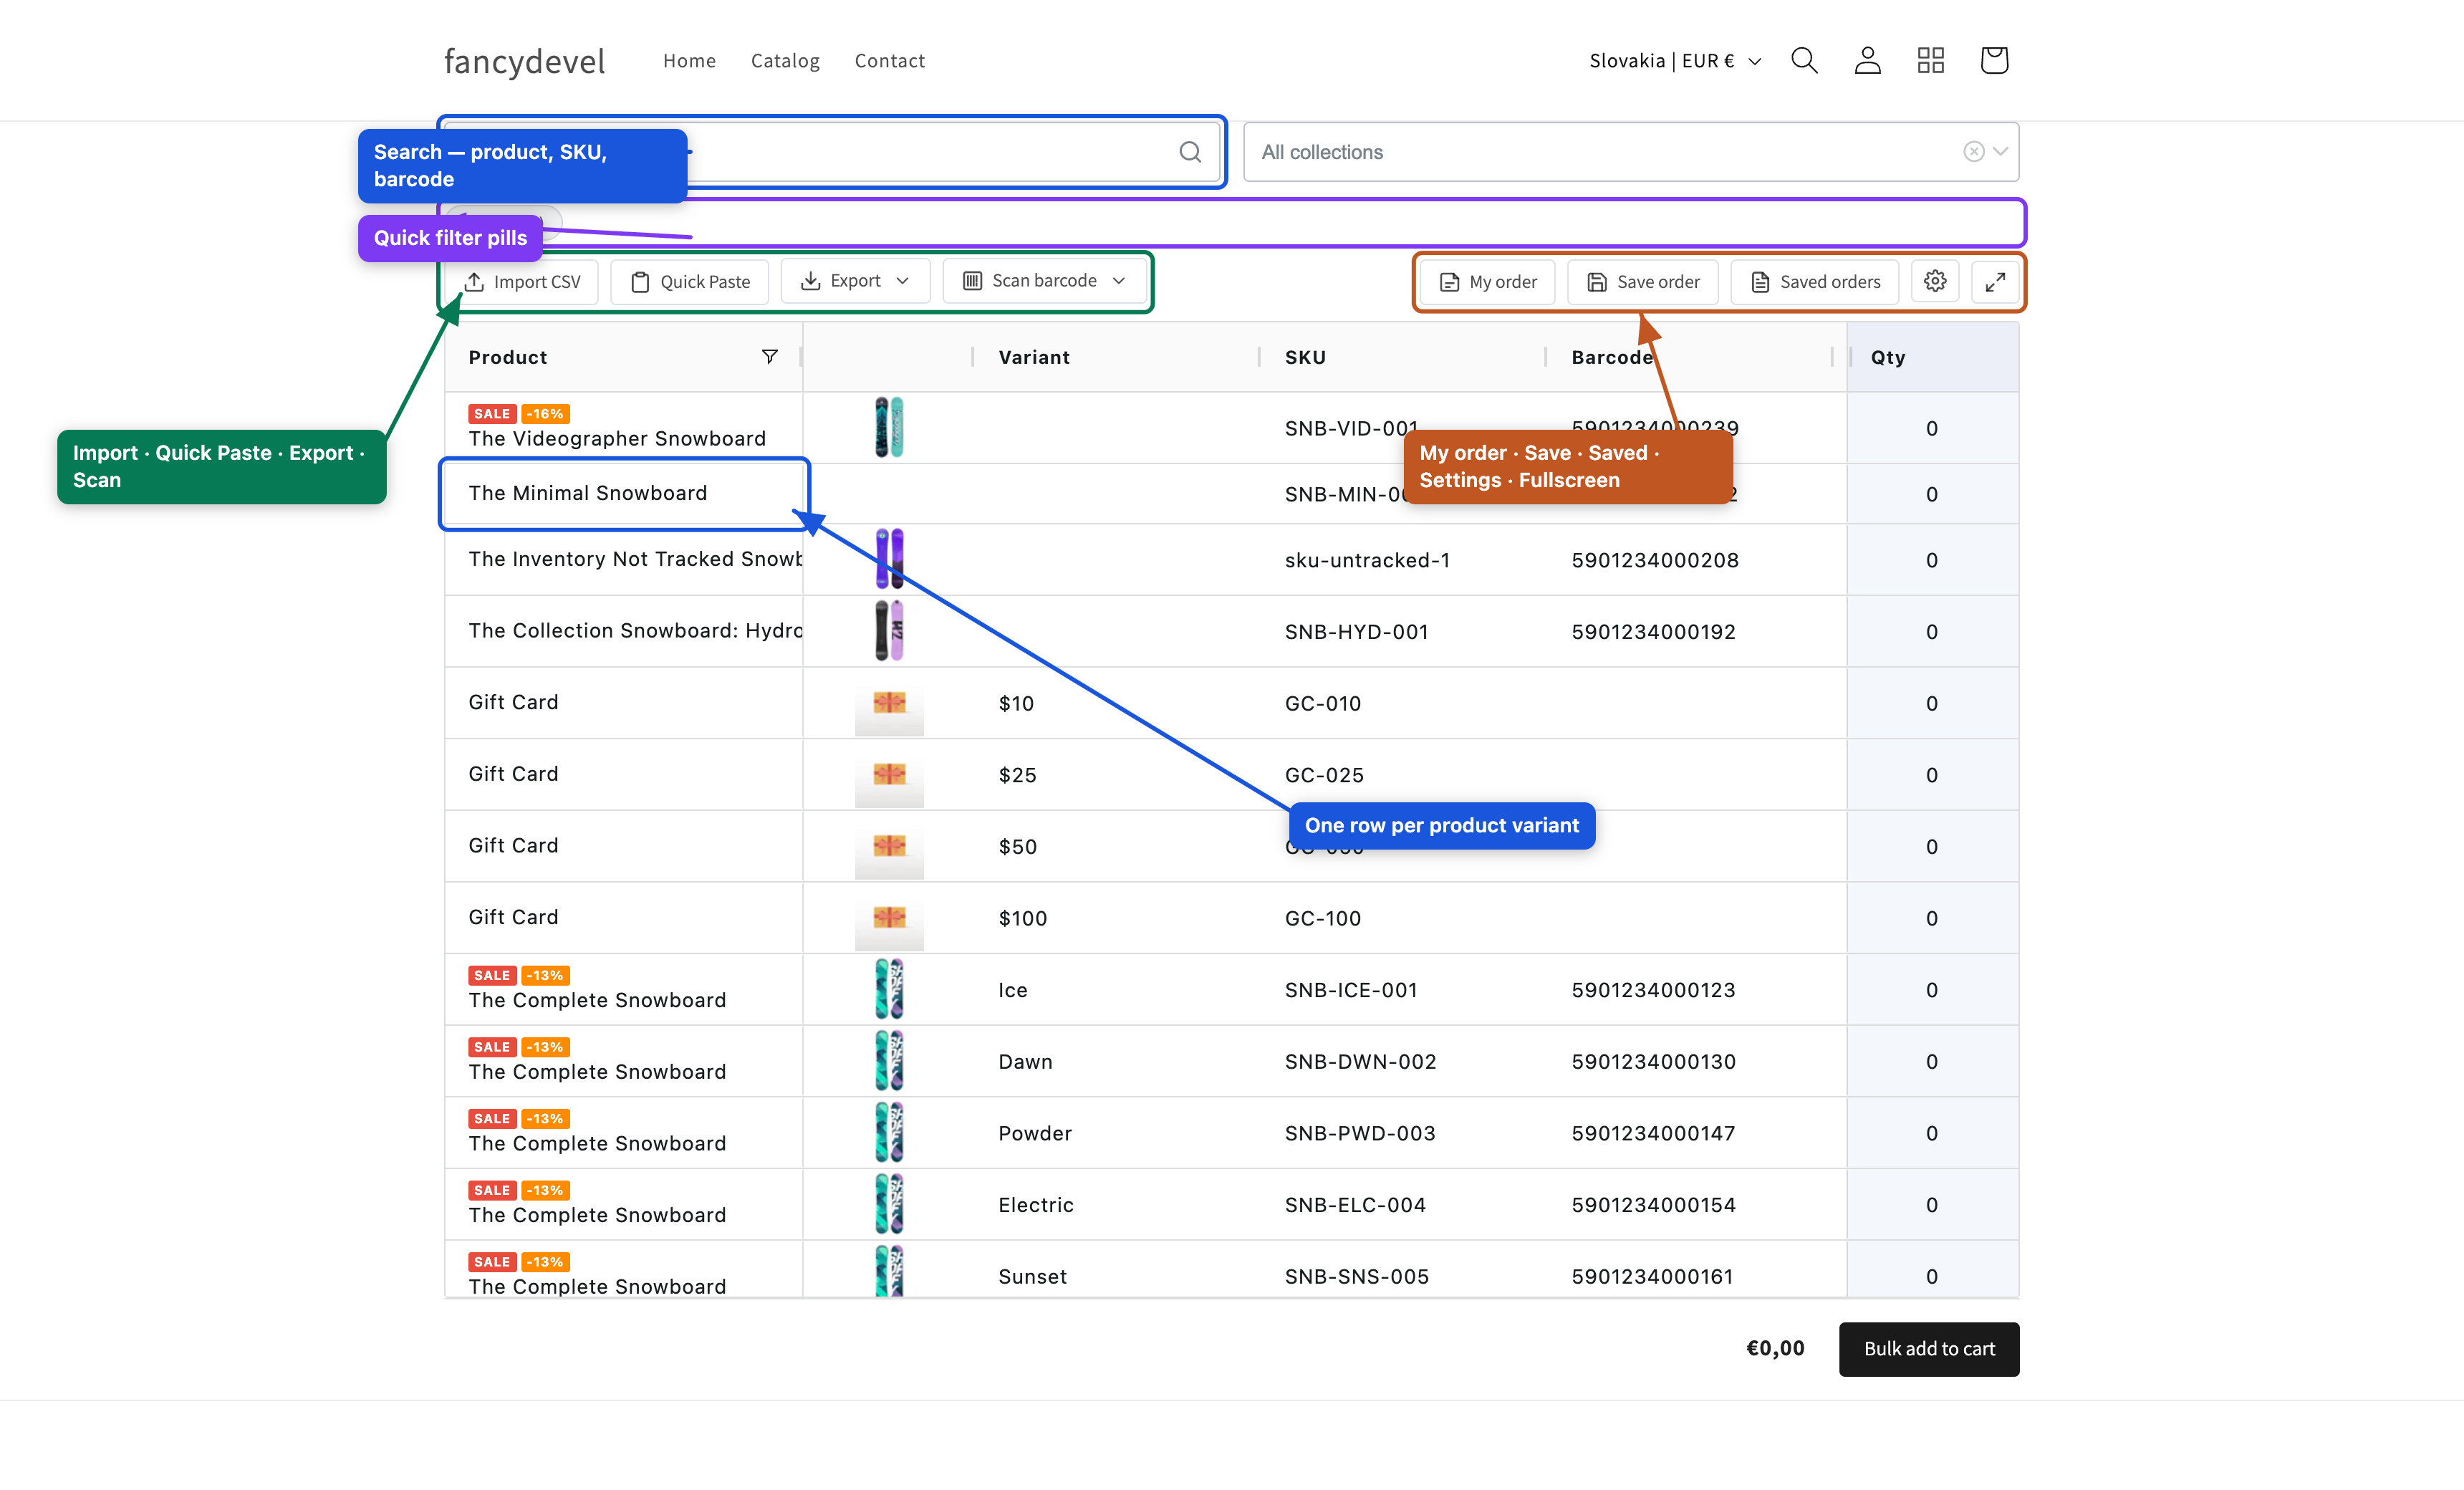Click barcode 5901234000123
2464x1490 pixels.
(x=1653, y=990)
